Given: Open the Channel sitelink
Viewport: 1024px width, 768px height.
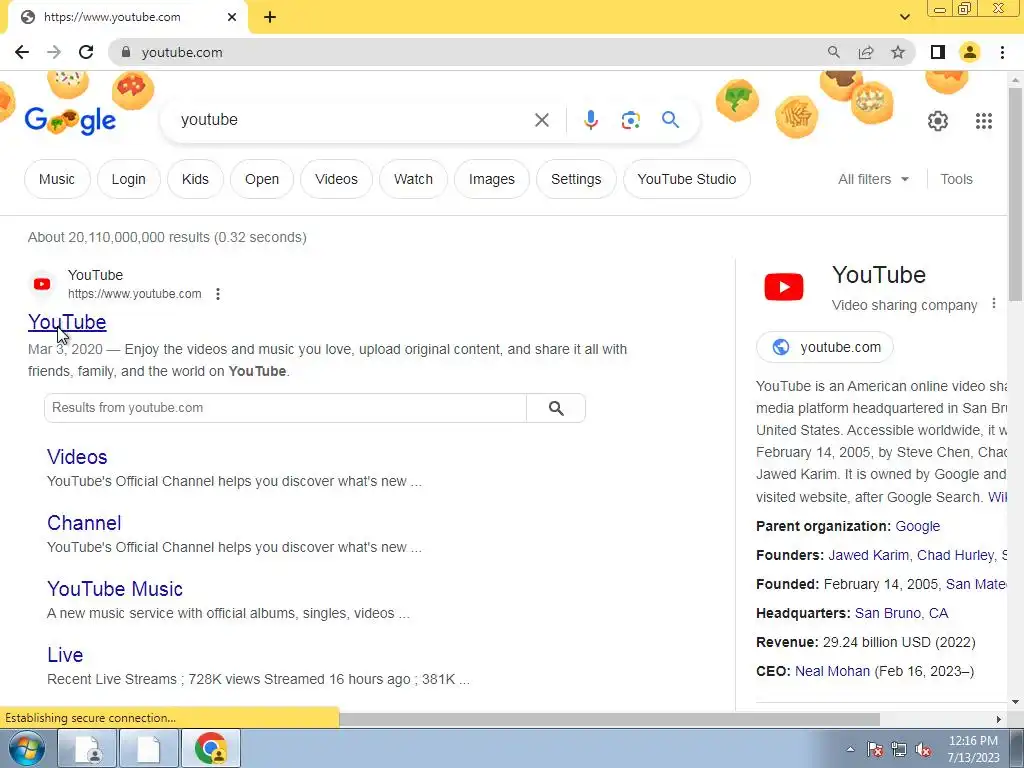Looking at the screenshot, I should (x=84, y=523).
